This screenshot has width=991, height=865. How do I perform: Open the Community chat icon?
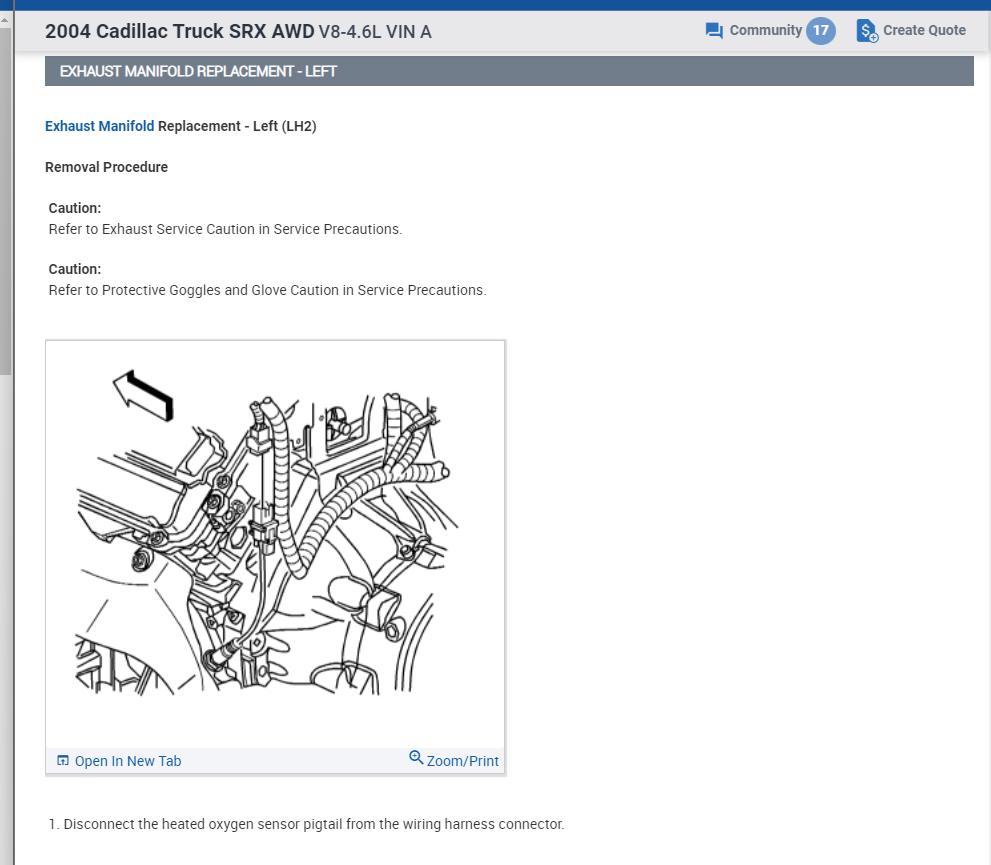(714, 30)
